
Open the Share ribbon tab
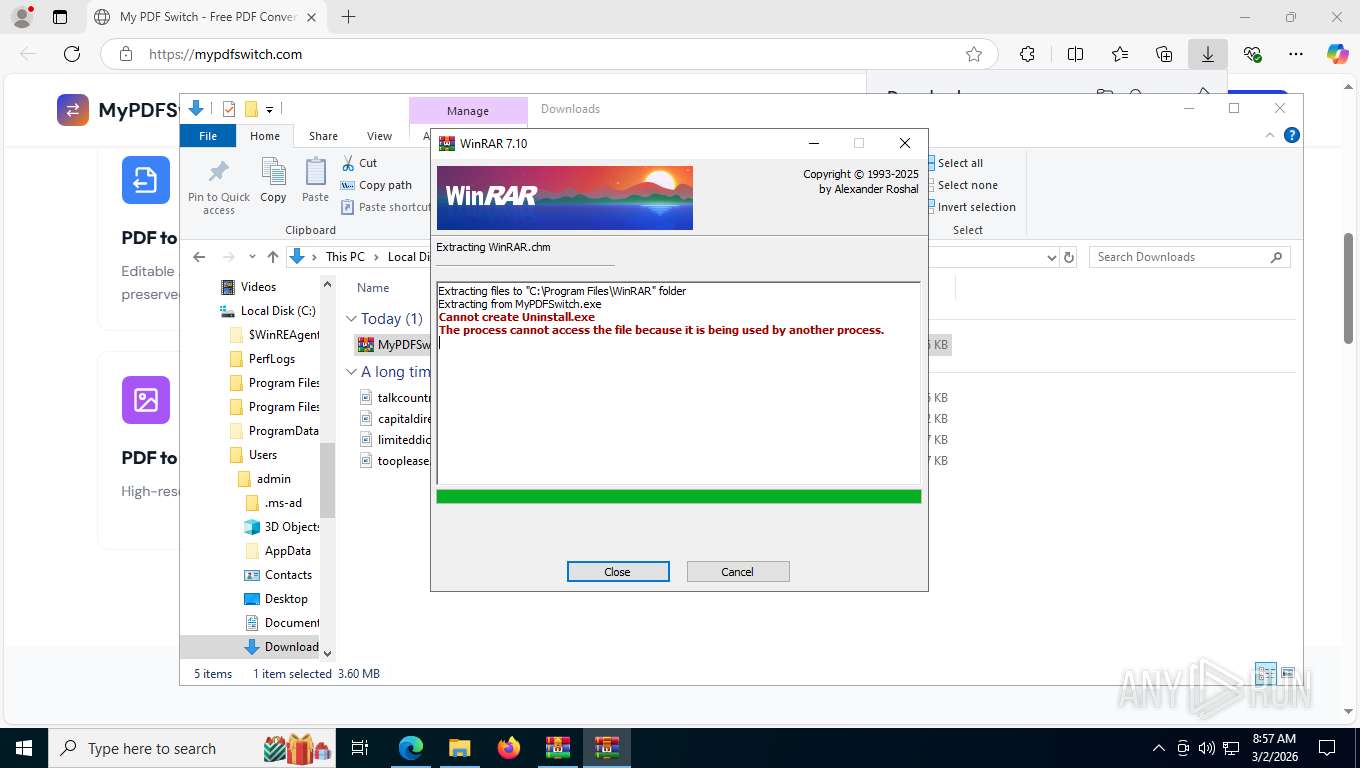click(x=323, y=136)
